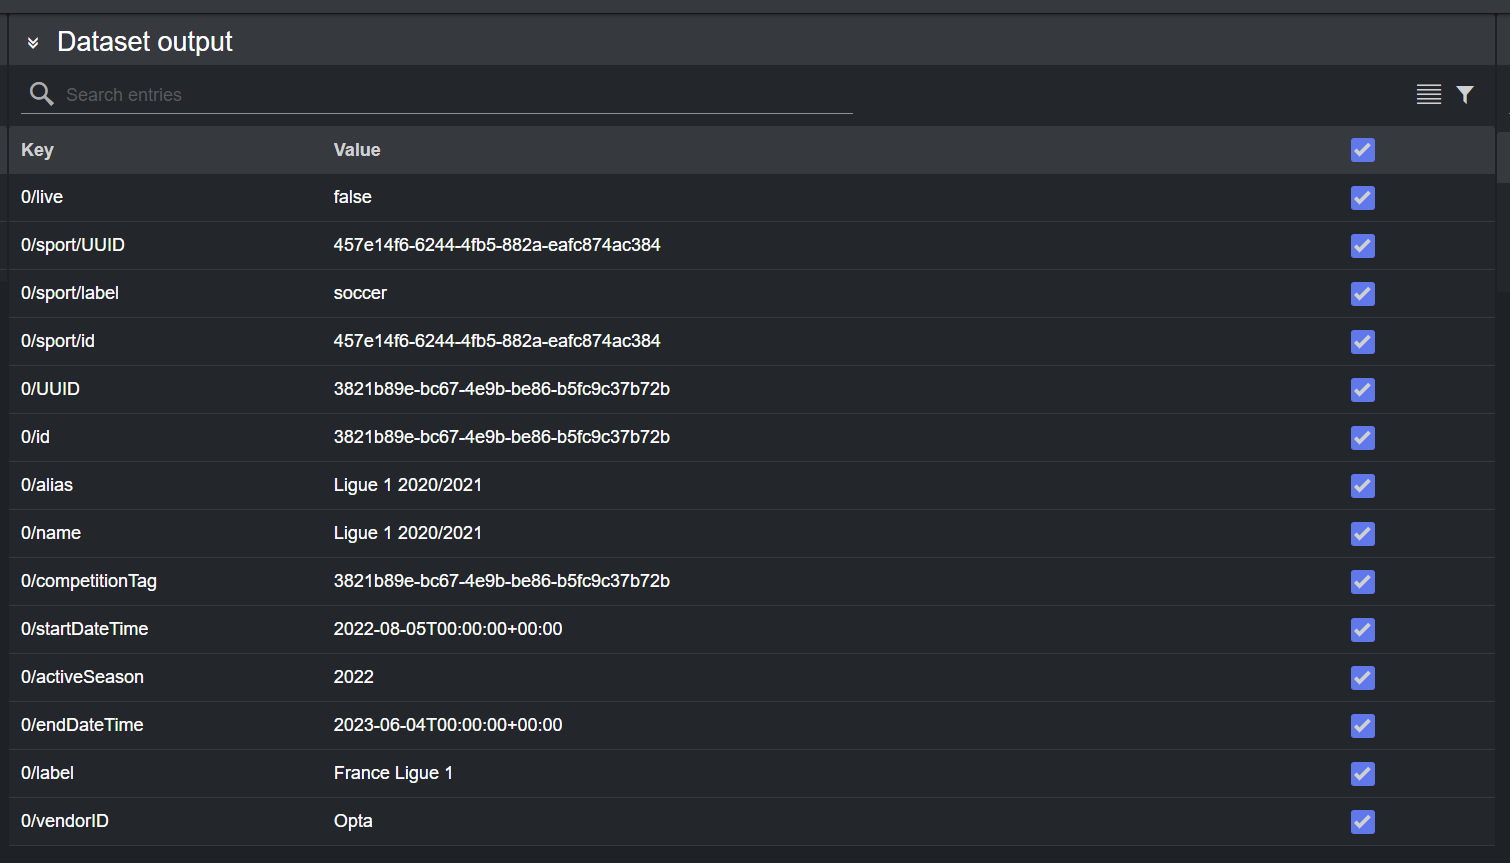Toggle the row density list icon

point(1428,94)
